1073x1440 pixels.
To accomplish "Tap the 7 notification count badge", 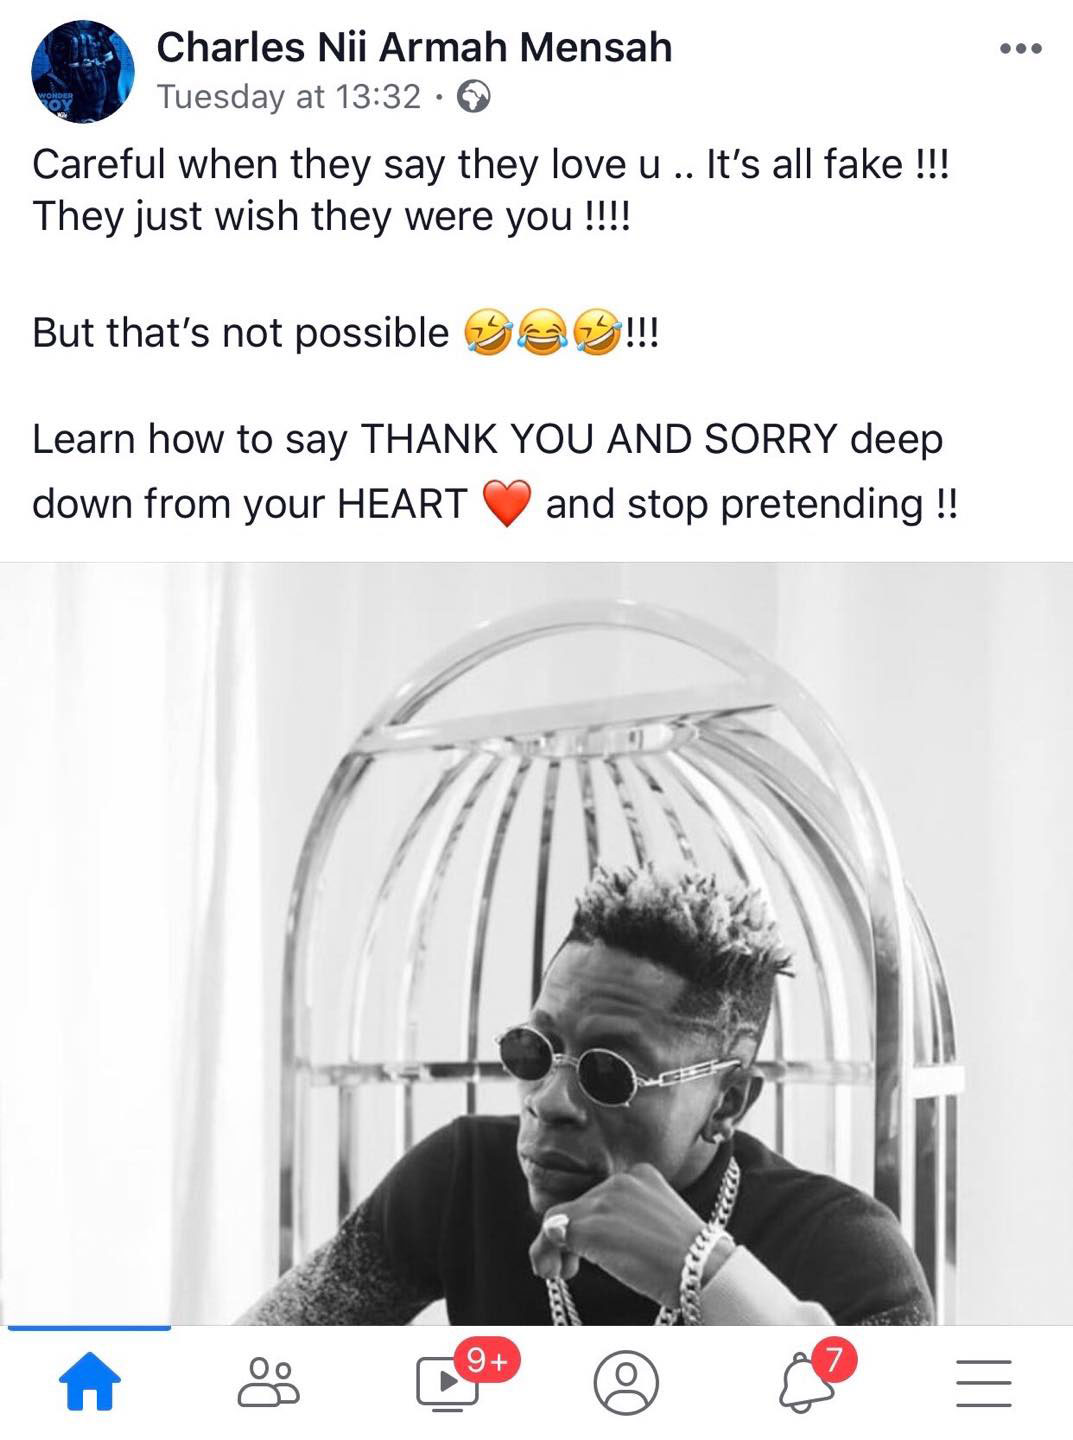I will pos(833,1359).
